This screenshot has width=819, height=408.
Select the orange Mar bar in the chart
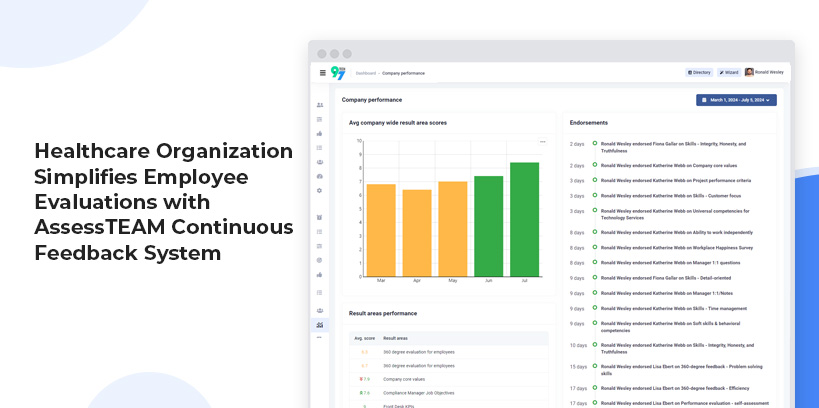pyautogui.click(x=381, y=230)
